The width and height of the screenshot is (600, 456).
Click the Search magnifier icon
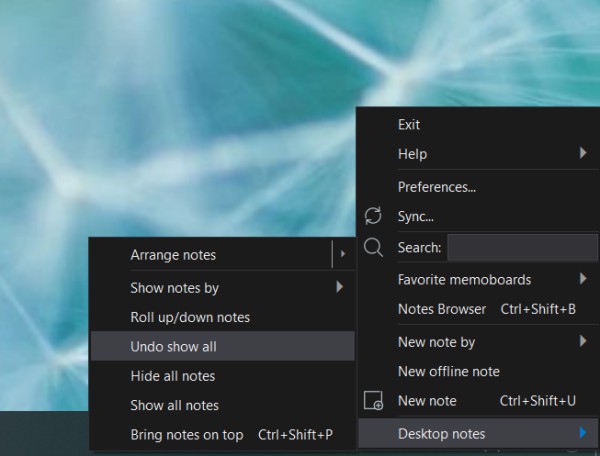click(x=373, y=247)
